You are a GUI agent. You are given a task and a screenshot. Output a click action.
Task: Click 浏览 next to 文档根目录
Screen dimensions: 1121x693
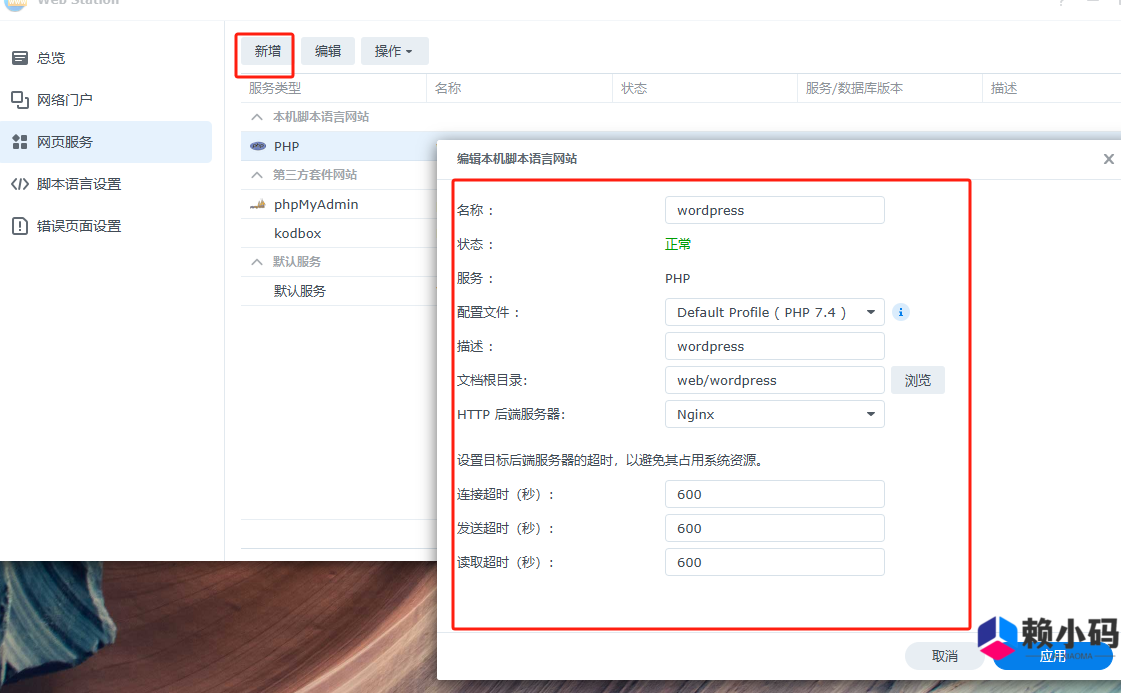click(917, 380)
